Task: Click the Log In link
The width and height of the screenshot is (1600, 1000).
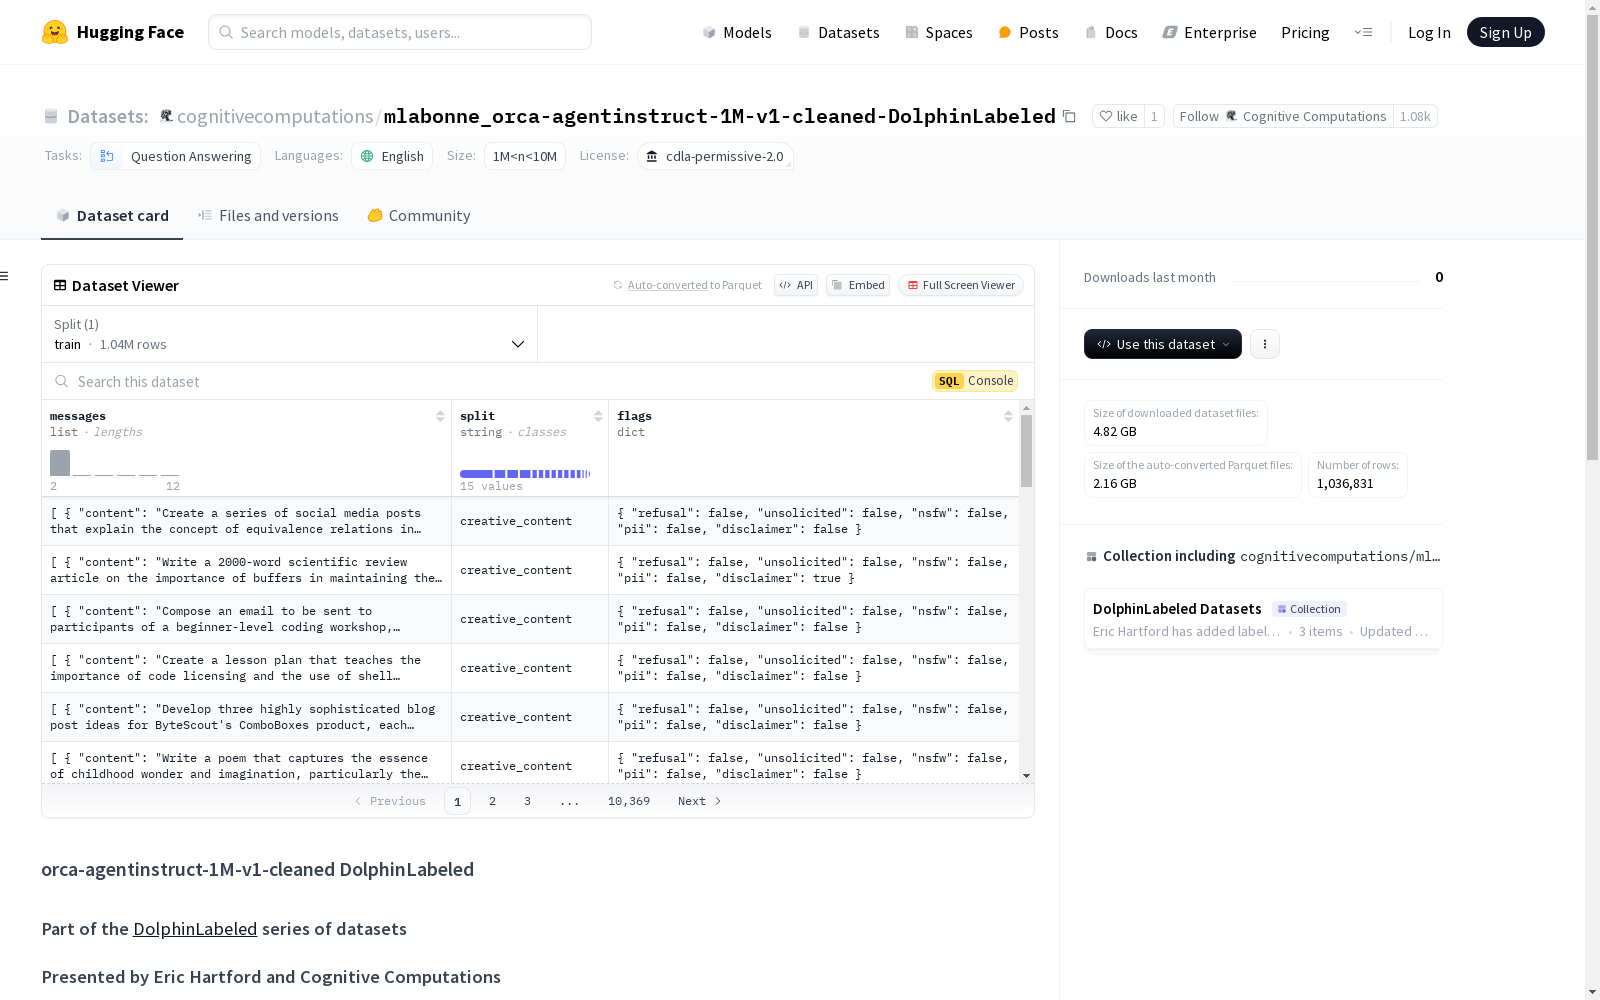Action: (x=1429, y=32)
